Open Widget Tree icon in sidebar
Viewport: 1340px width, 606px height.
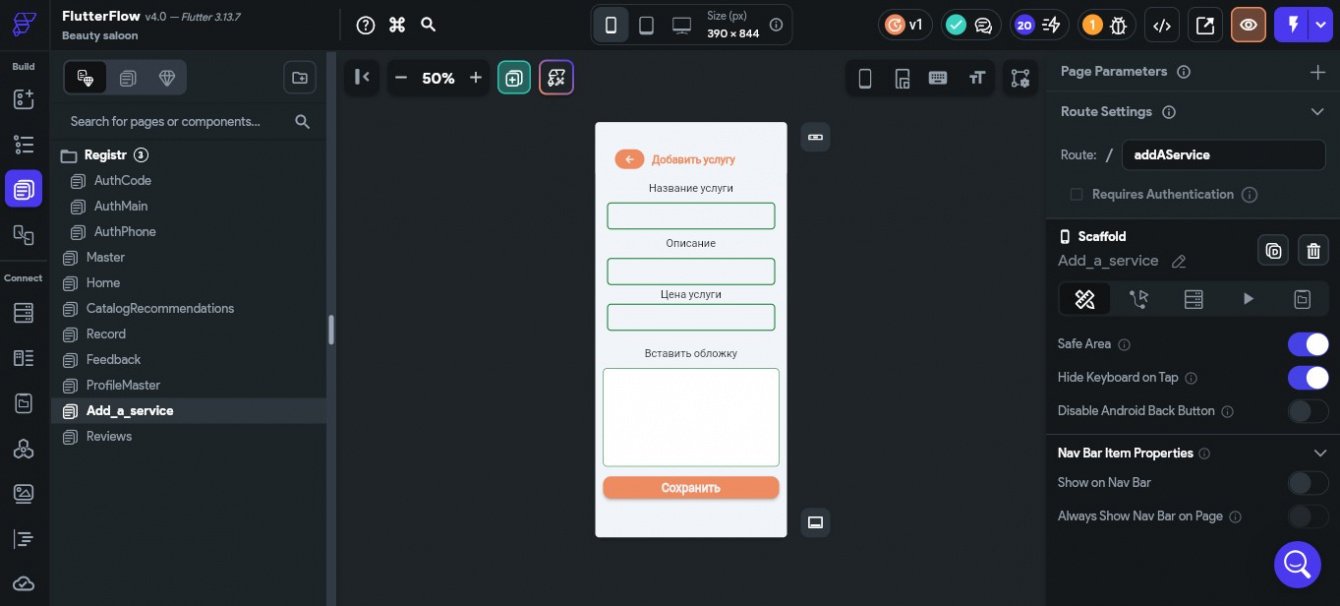pos(23,144)
